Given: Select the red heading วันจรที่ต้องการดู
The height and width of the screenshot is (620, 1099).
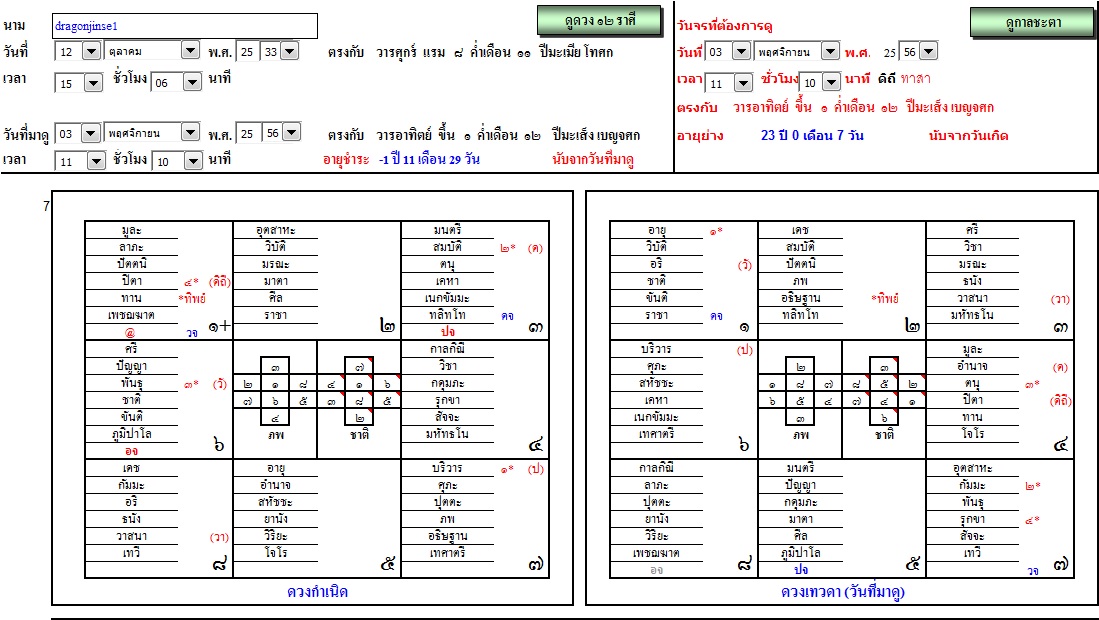Looking at the screenshot, I should 725,26.
